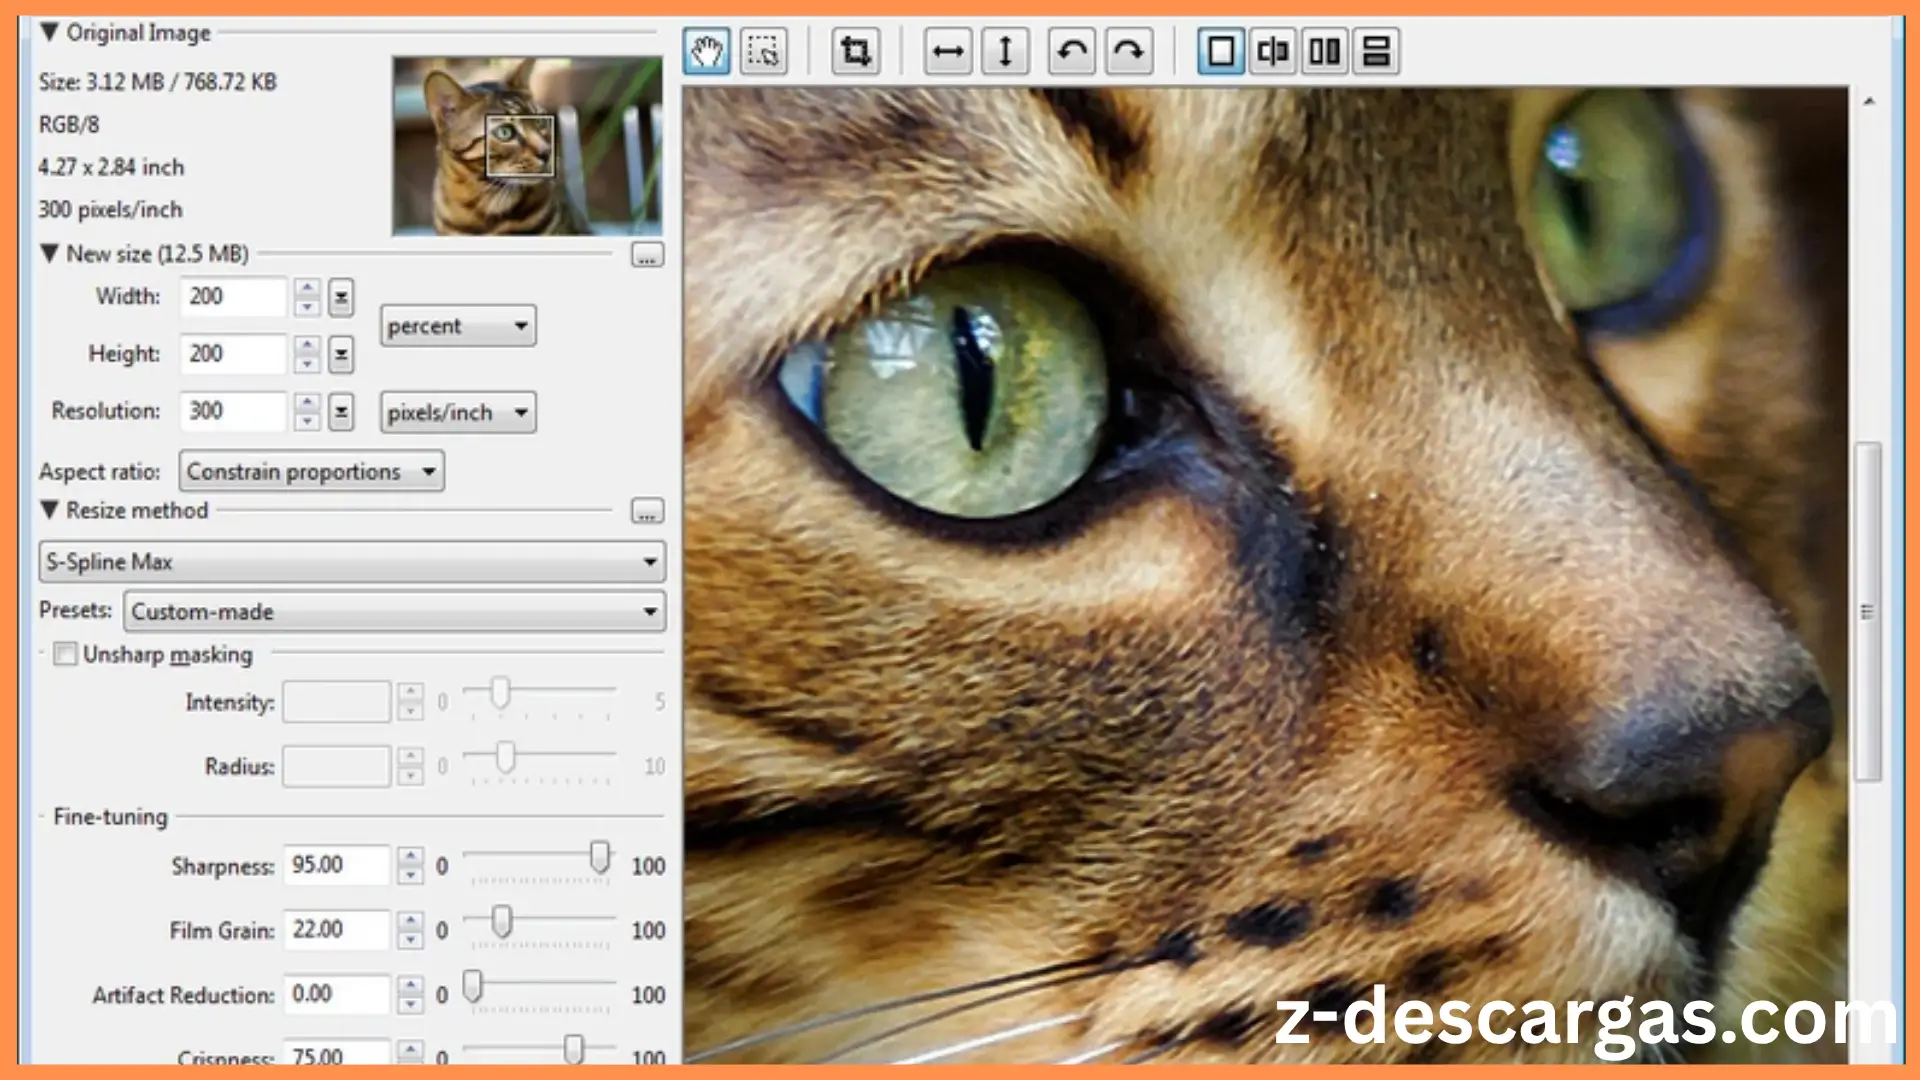Switch to side-by-side vertical preview

click(x=1324, y=51)
